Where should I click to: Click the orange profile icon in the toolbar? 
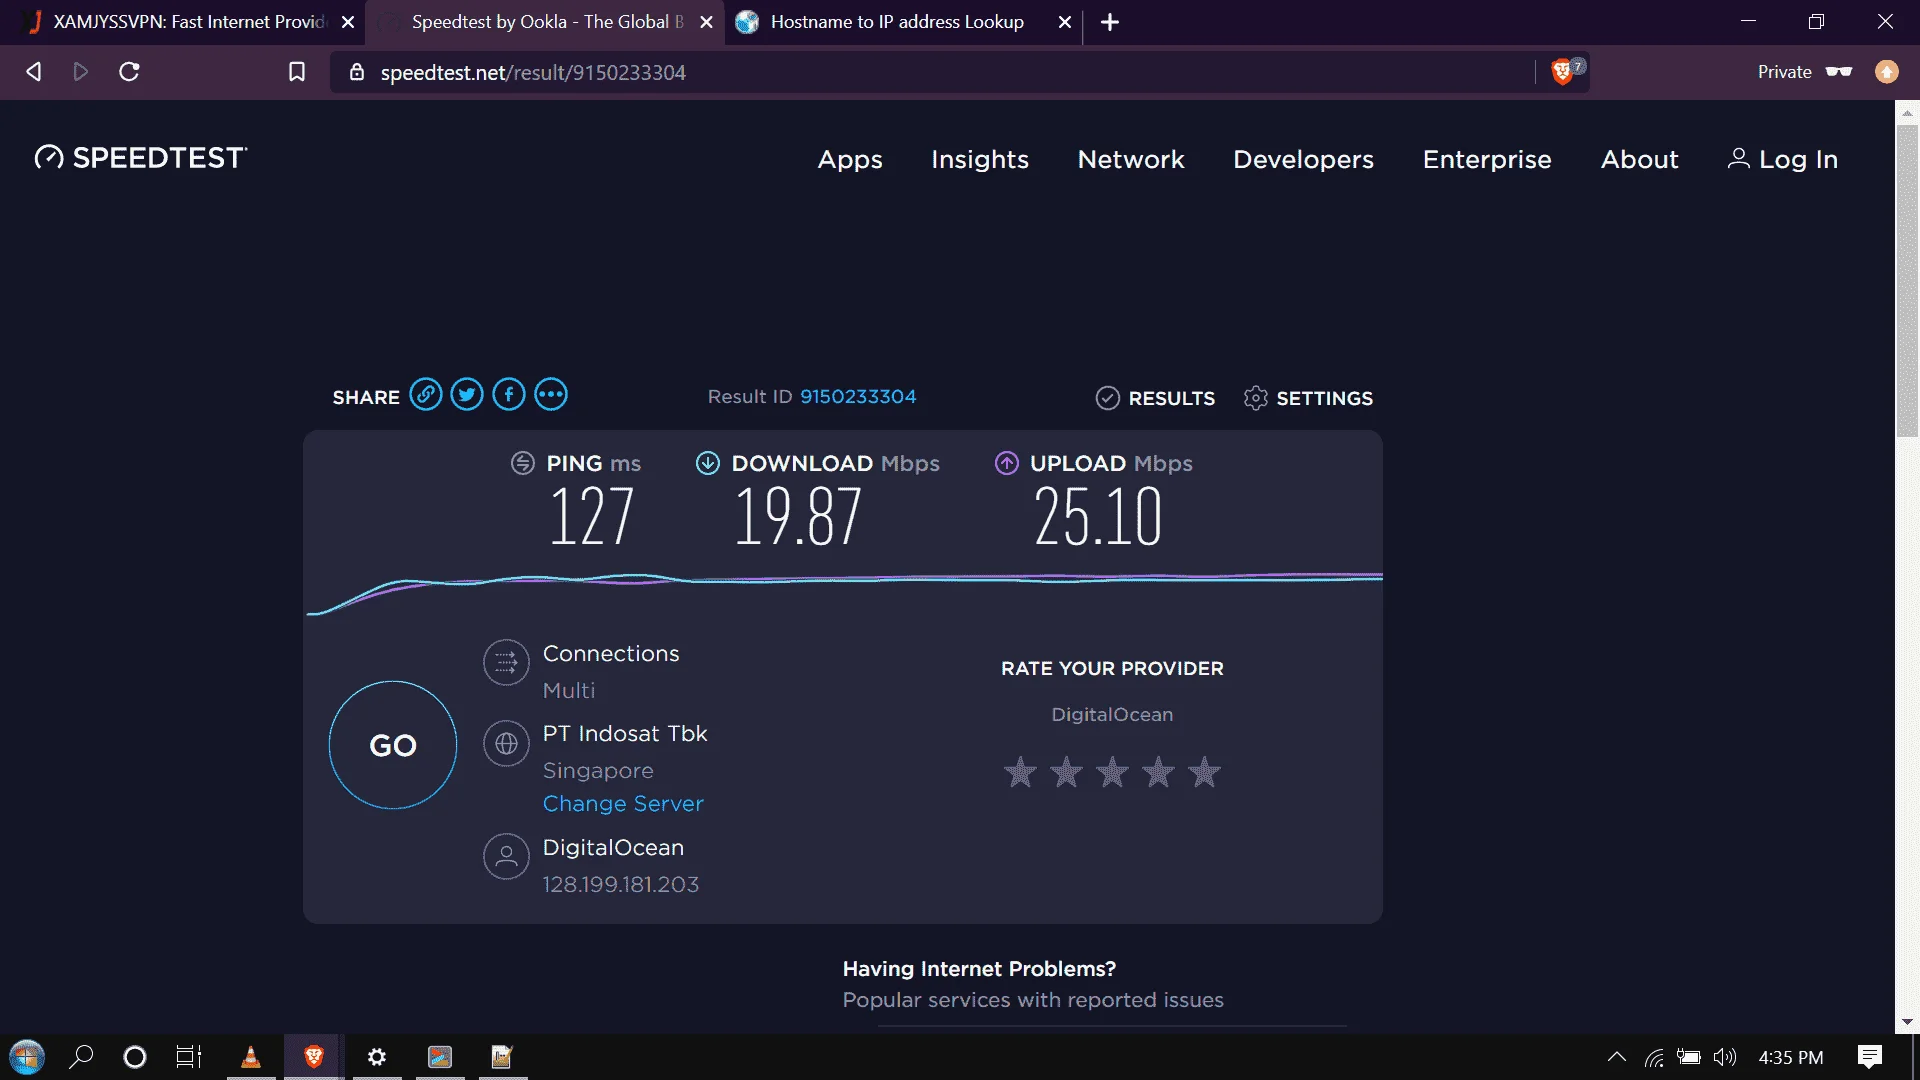click(1887, 72)
